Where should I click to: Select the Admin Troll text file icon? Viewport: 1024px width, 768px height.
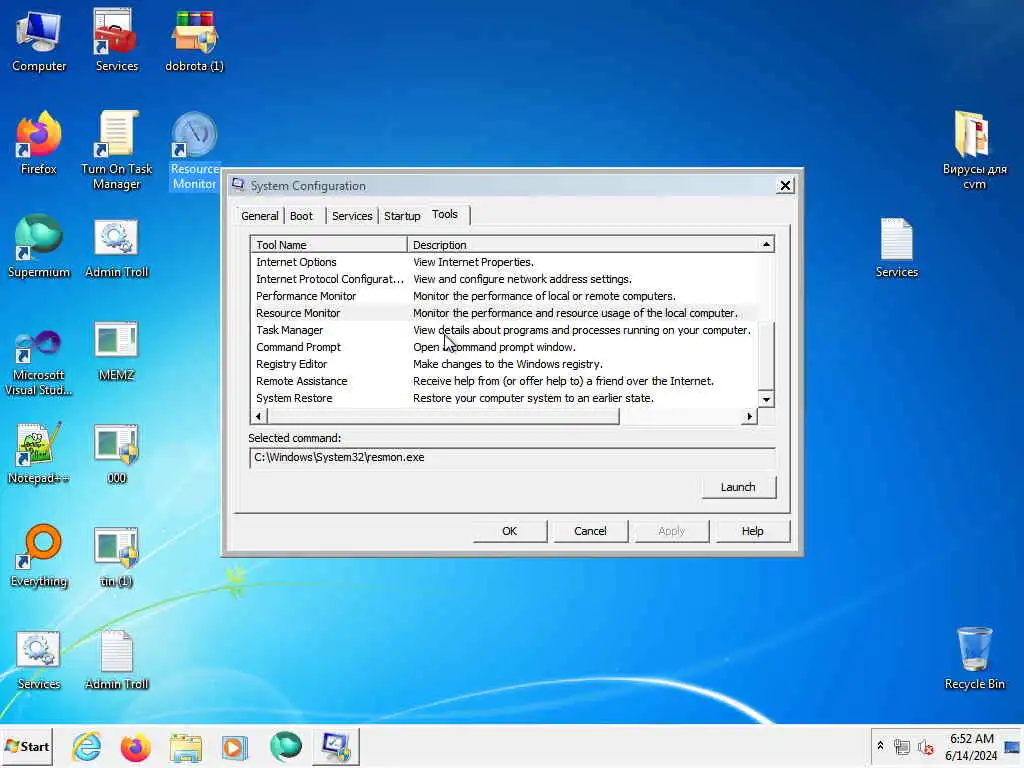pos(116,660)
